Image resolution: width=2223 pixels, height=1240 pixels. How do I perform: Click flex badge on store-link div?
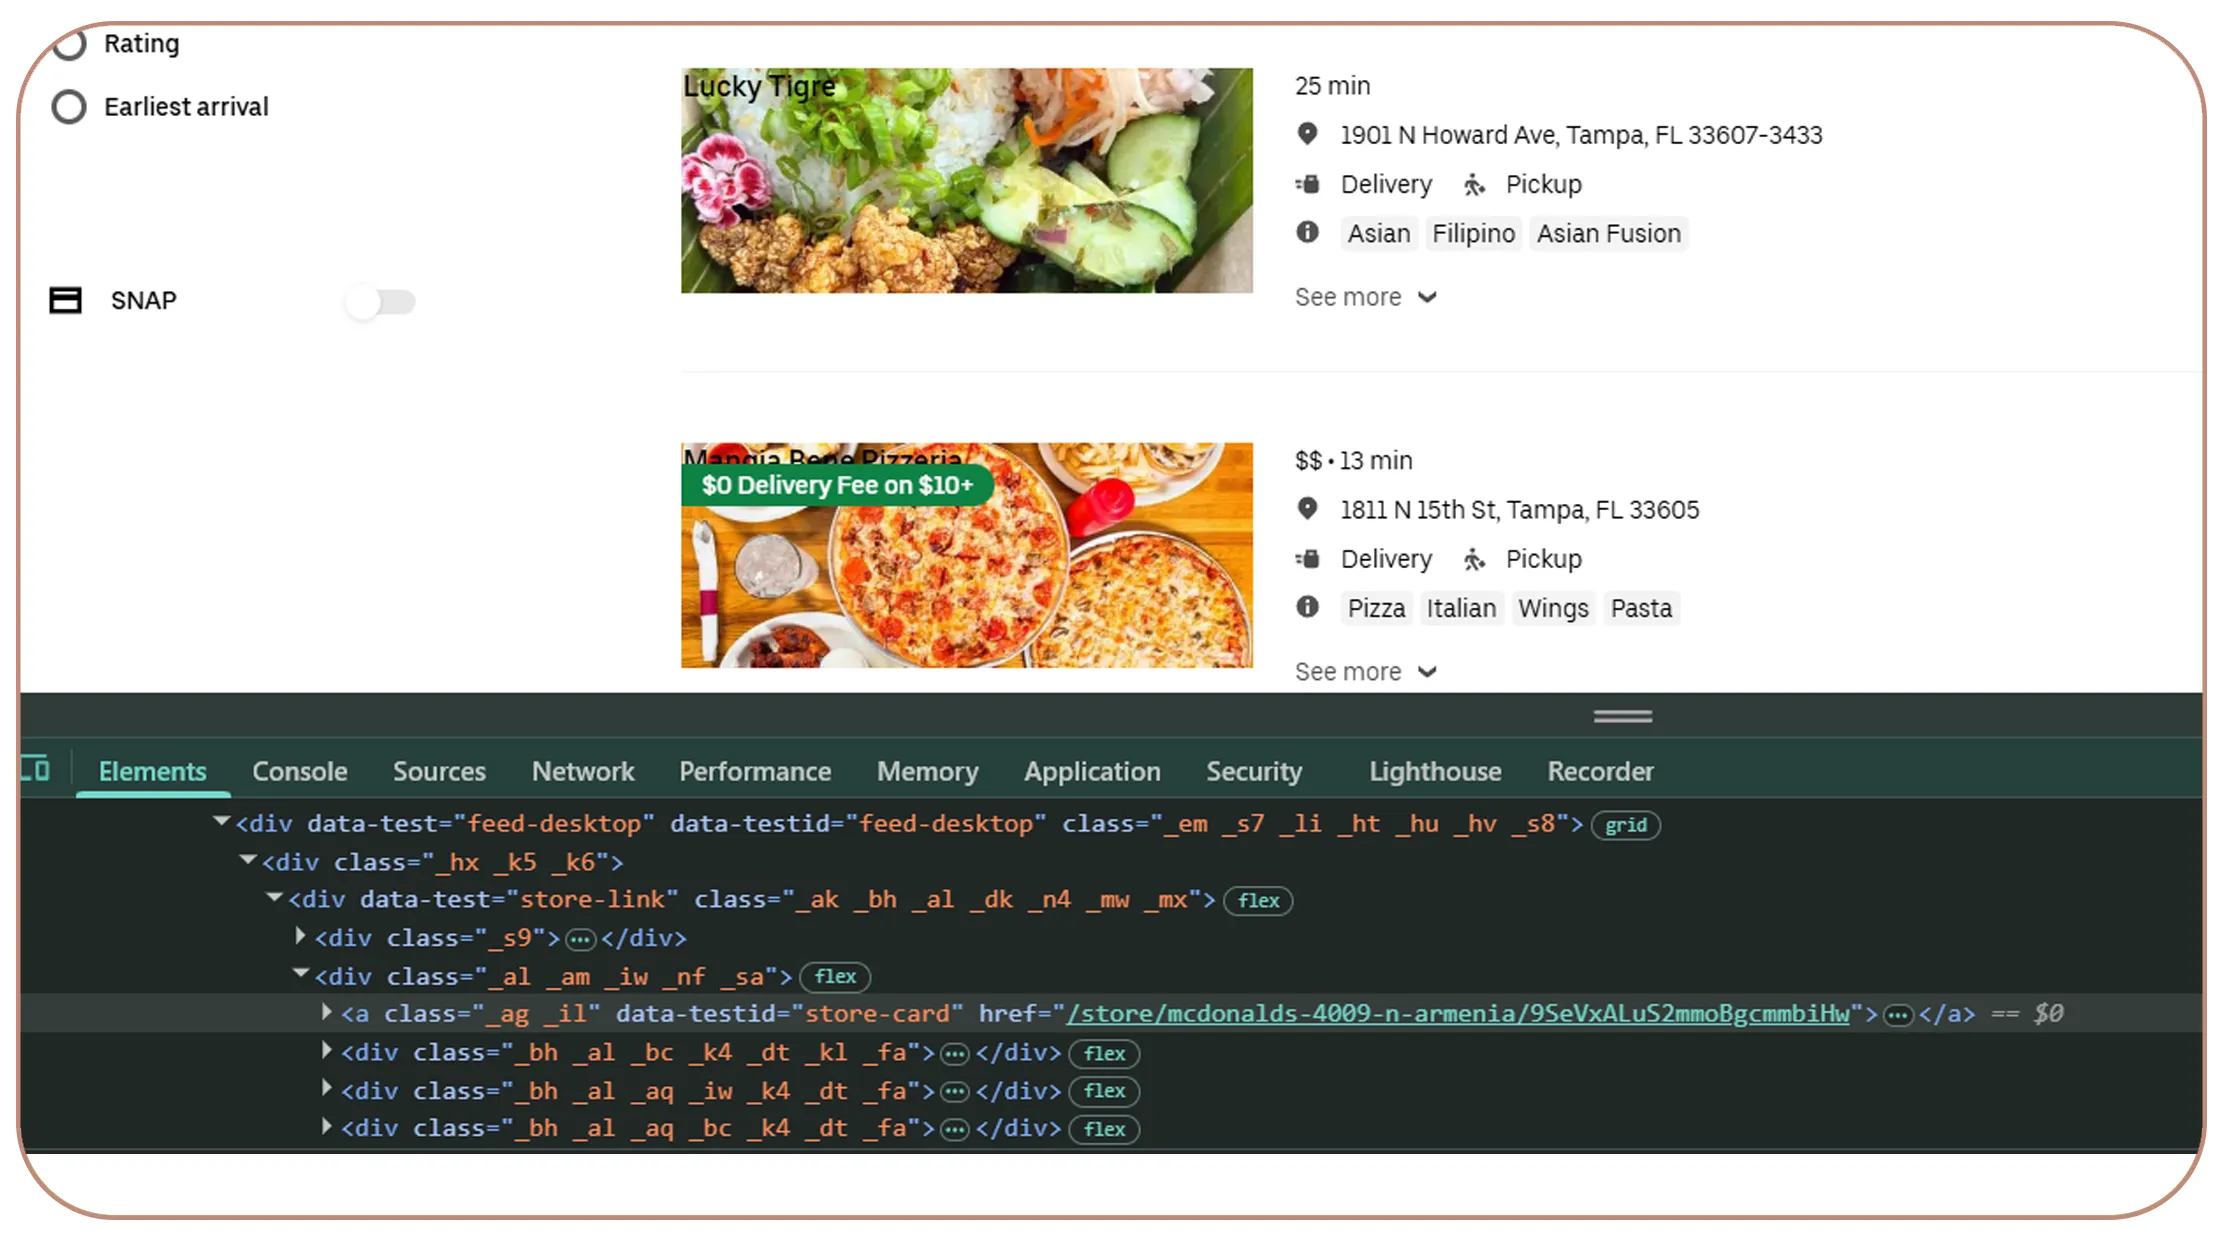click(1258, 901)
